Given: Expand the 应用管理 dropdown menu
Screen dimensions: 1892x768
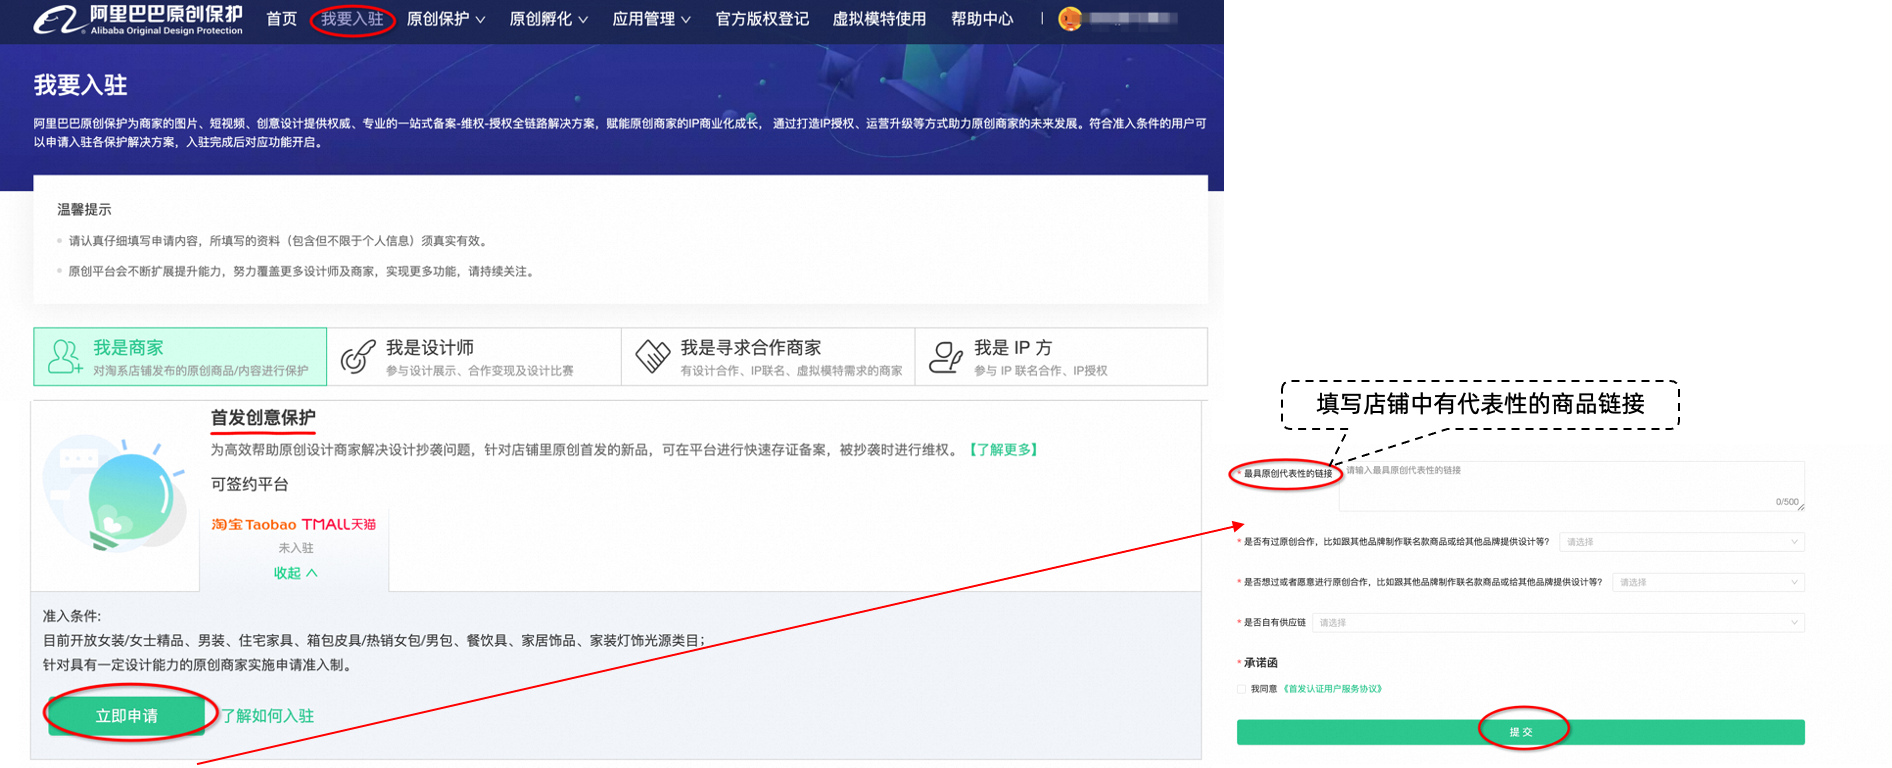Looking at the screenshot, I should point(652,19).
